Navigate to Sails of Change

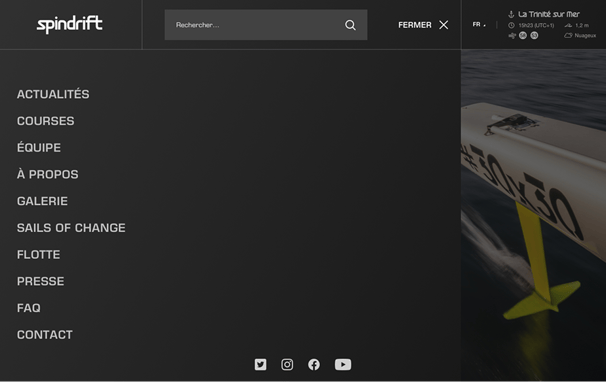tap(71, 228)
